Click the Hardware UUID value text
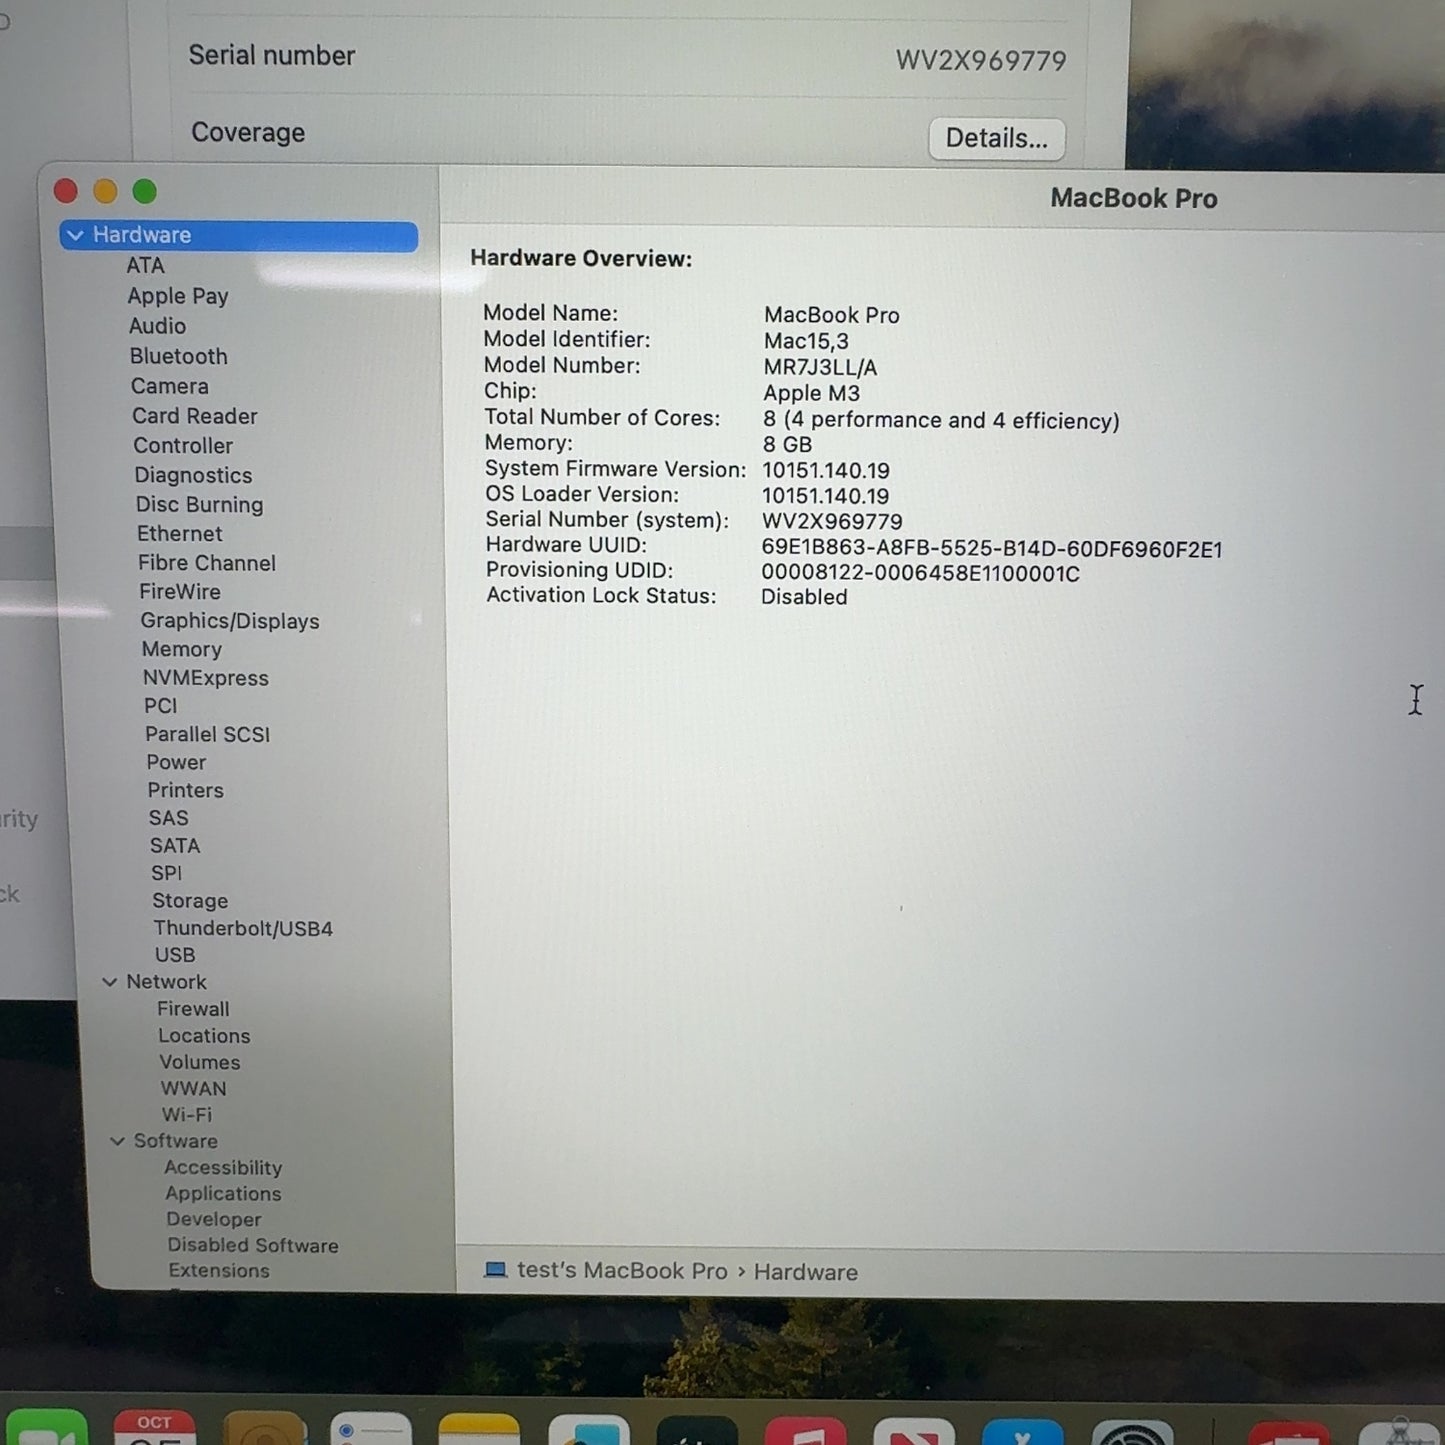This screenshot has width=1445, height=1445. (x=991, y=549)
